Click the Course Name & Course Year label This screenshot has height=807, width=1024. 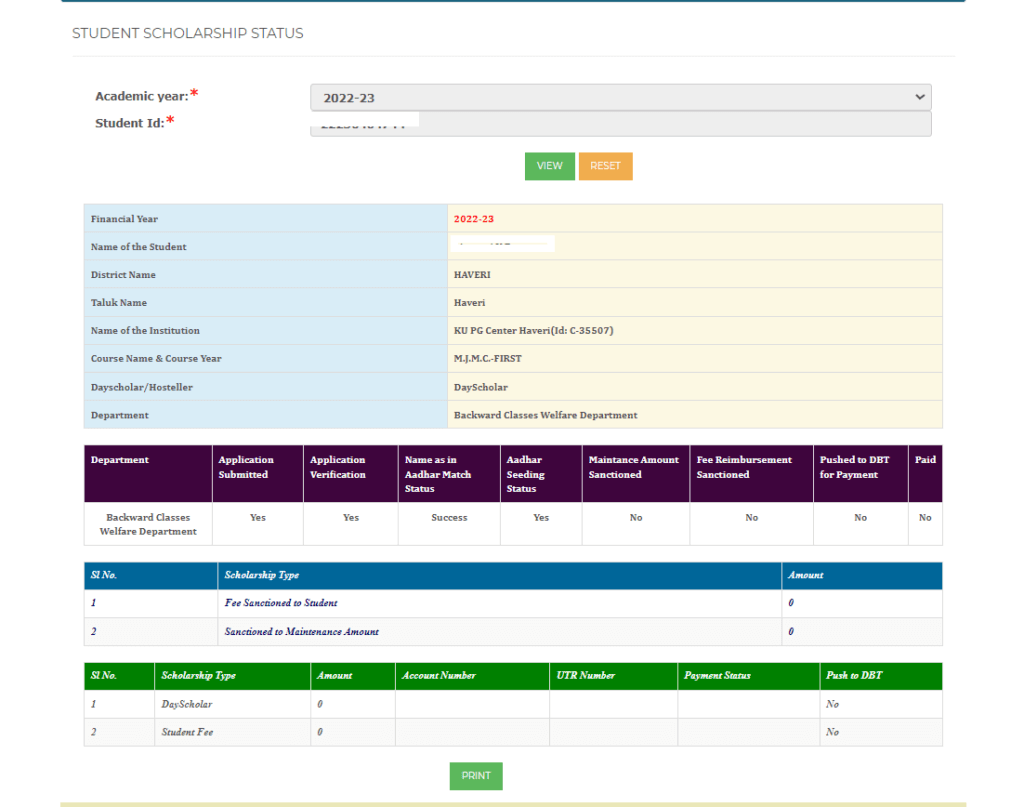tap(156, 358)
